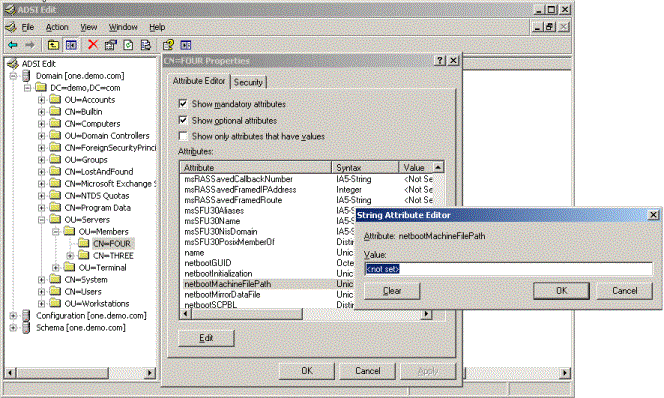Image resolution: width=664 pixels, height=398 pixels.
Task: Enable Show only attributes that have values
Action: pyautogui.click(x=183, y=136)
